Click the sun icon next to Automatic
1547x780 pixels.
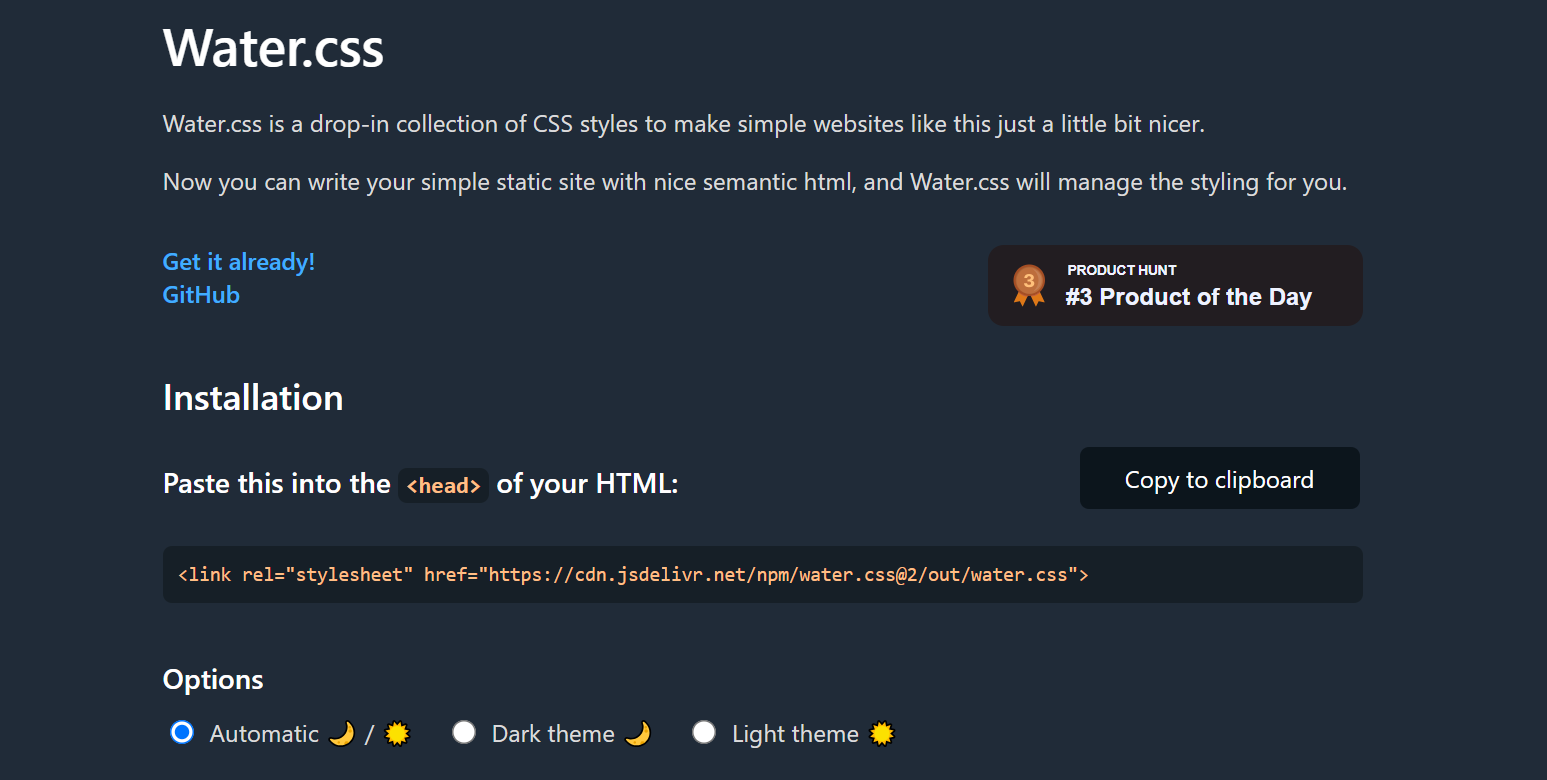click(x=396, y=733)
